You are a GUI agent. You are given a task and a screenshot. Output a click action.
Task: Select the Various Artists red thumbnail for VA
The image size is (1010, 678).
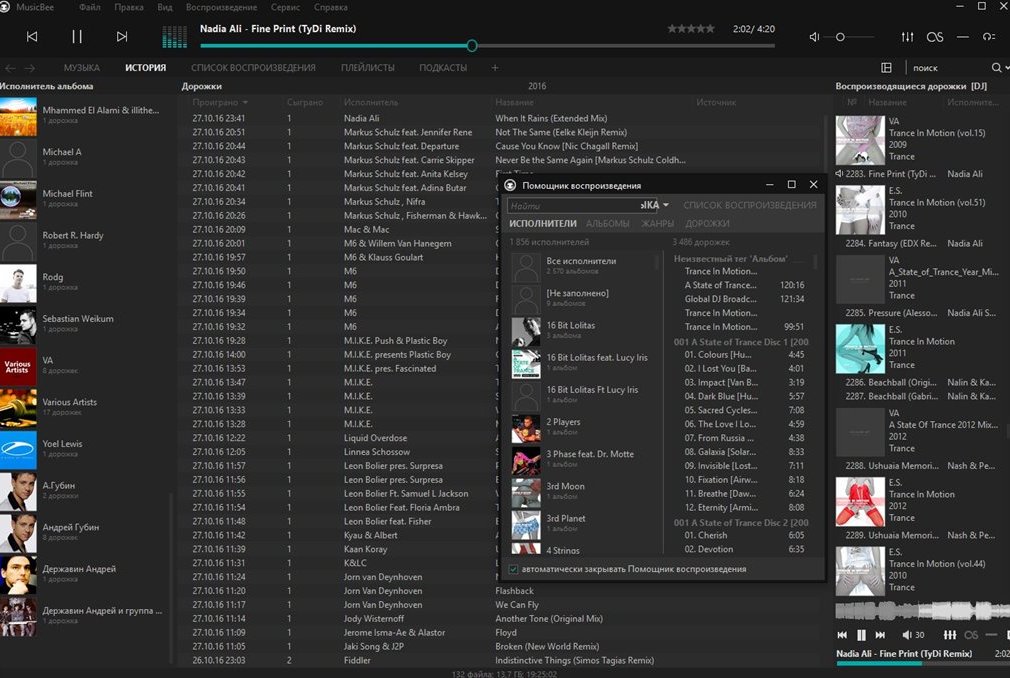tap(18, 366)
